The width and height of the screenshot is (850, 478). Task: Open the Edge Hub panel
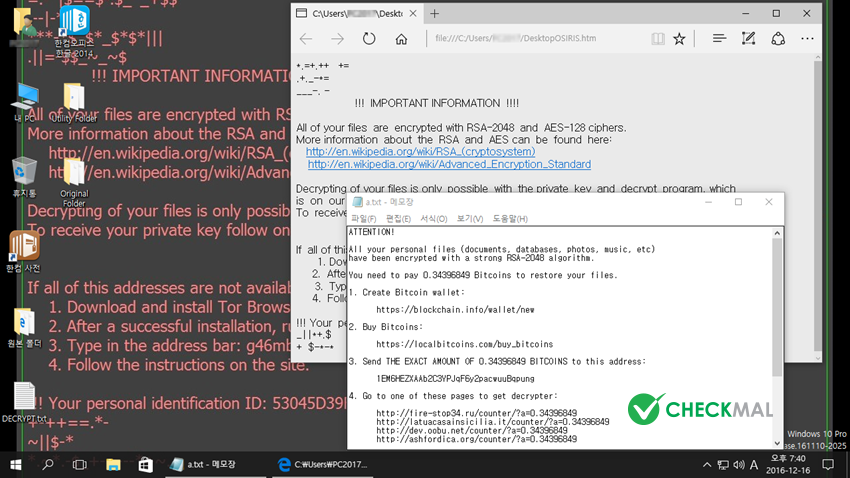pos(719,39)
